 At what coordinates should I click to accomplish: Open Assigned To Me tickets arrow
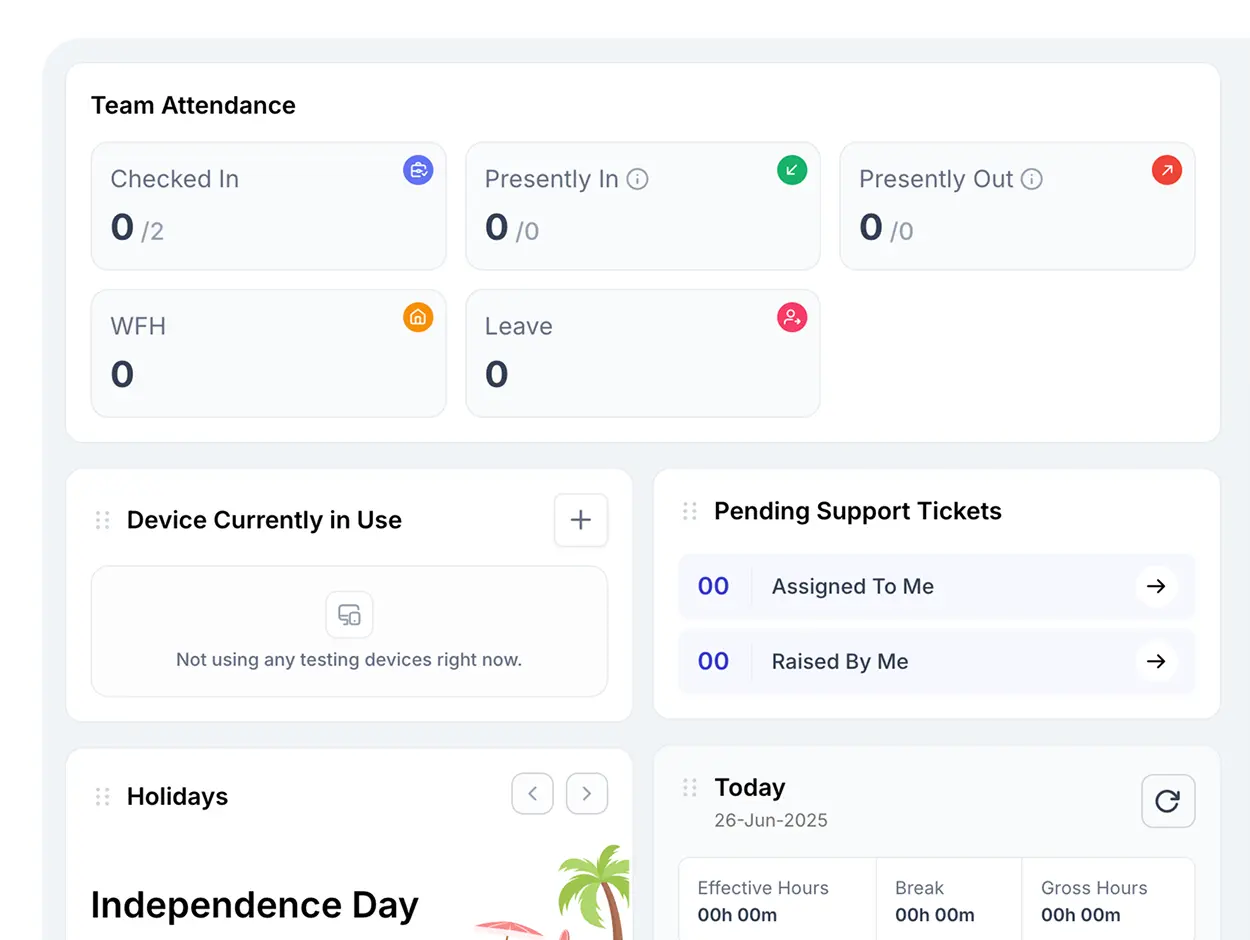(1156, 586)
